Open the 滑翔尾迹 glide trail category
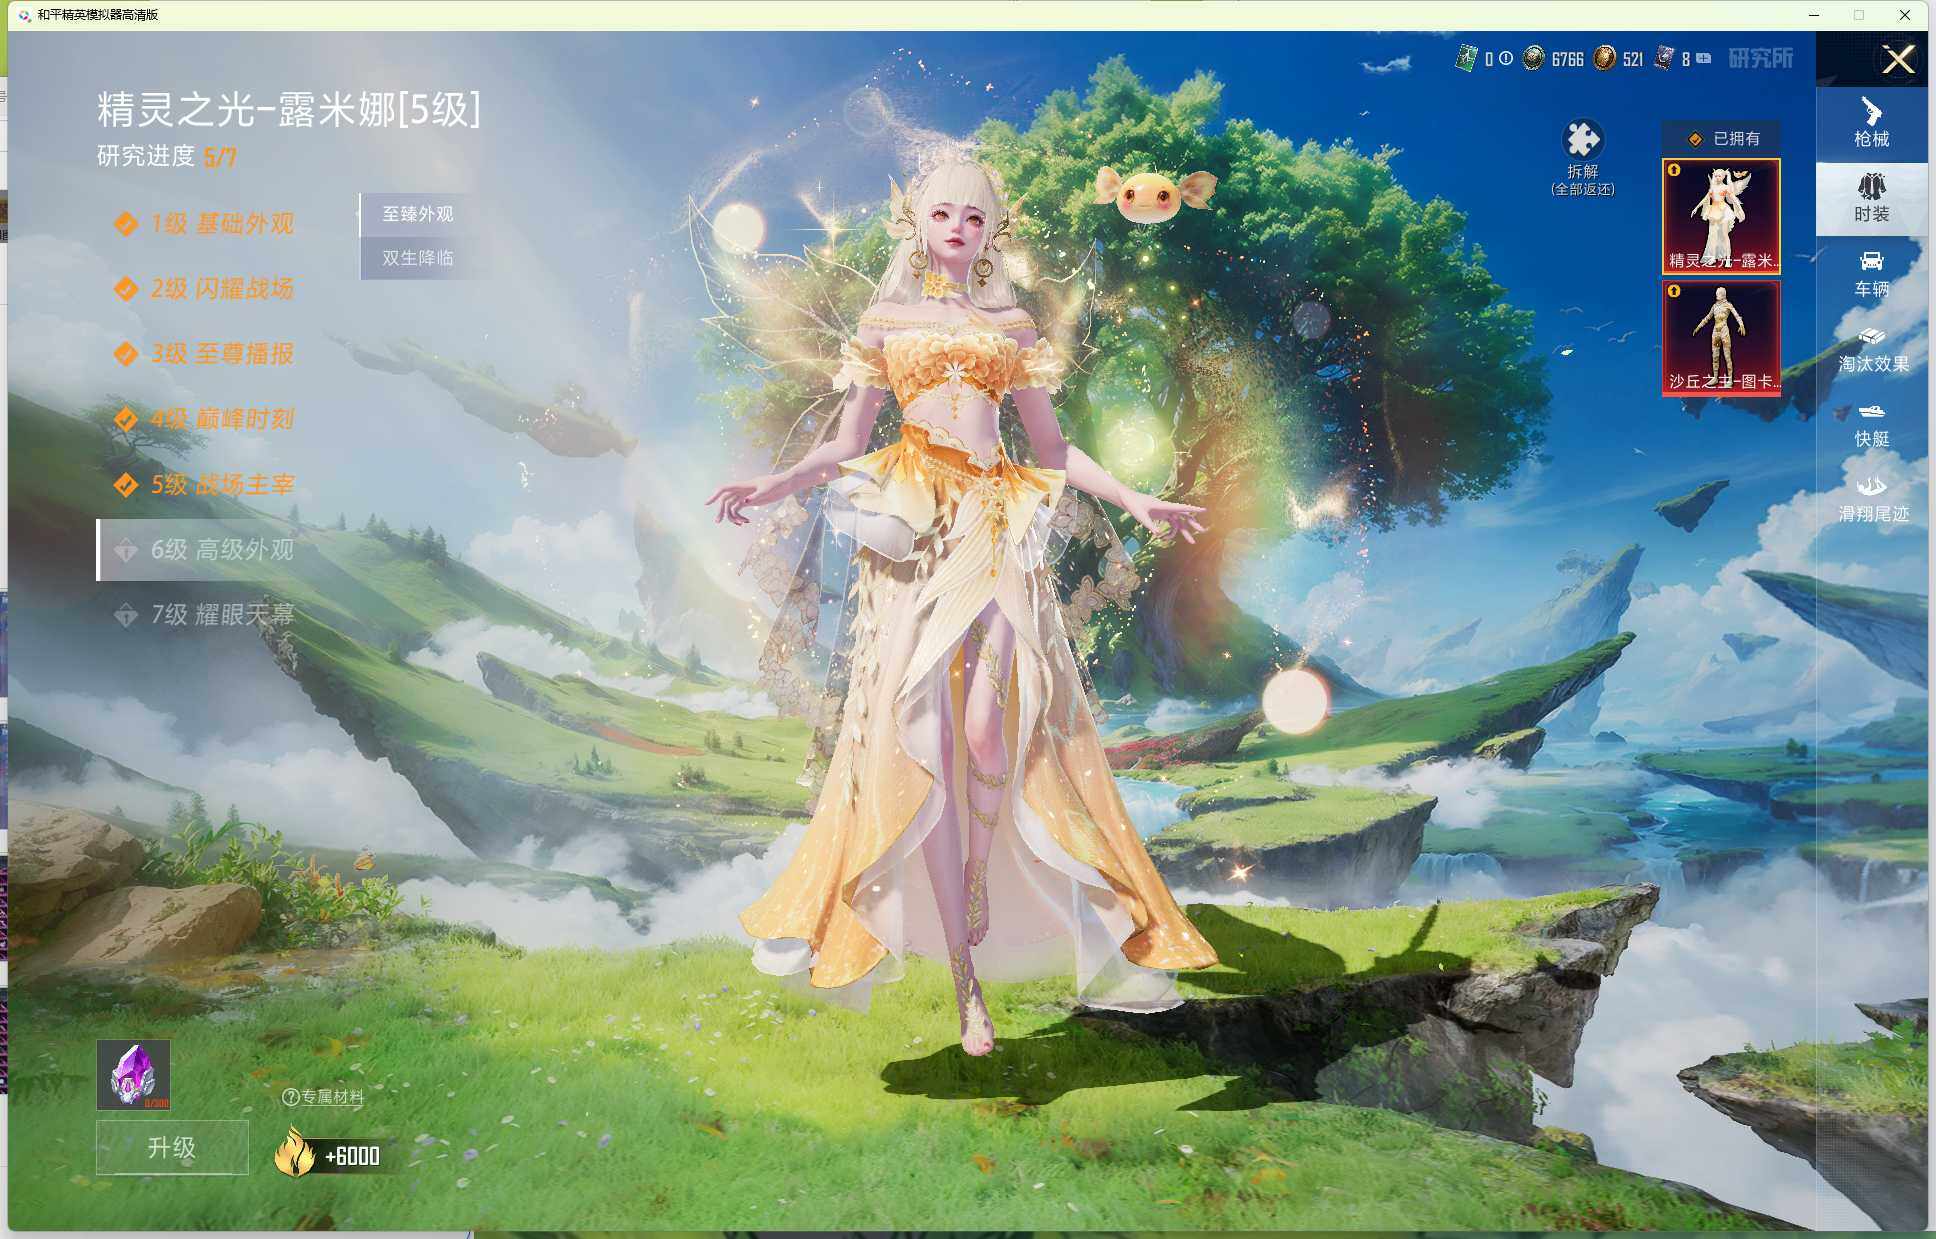Viewport: 1936px width, 1239px height. tap(1872, 498)
